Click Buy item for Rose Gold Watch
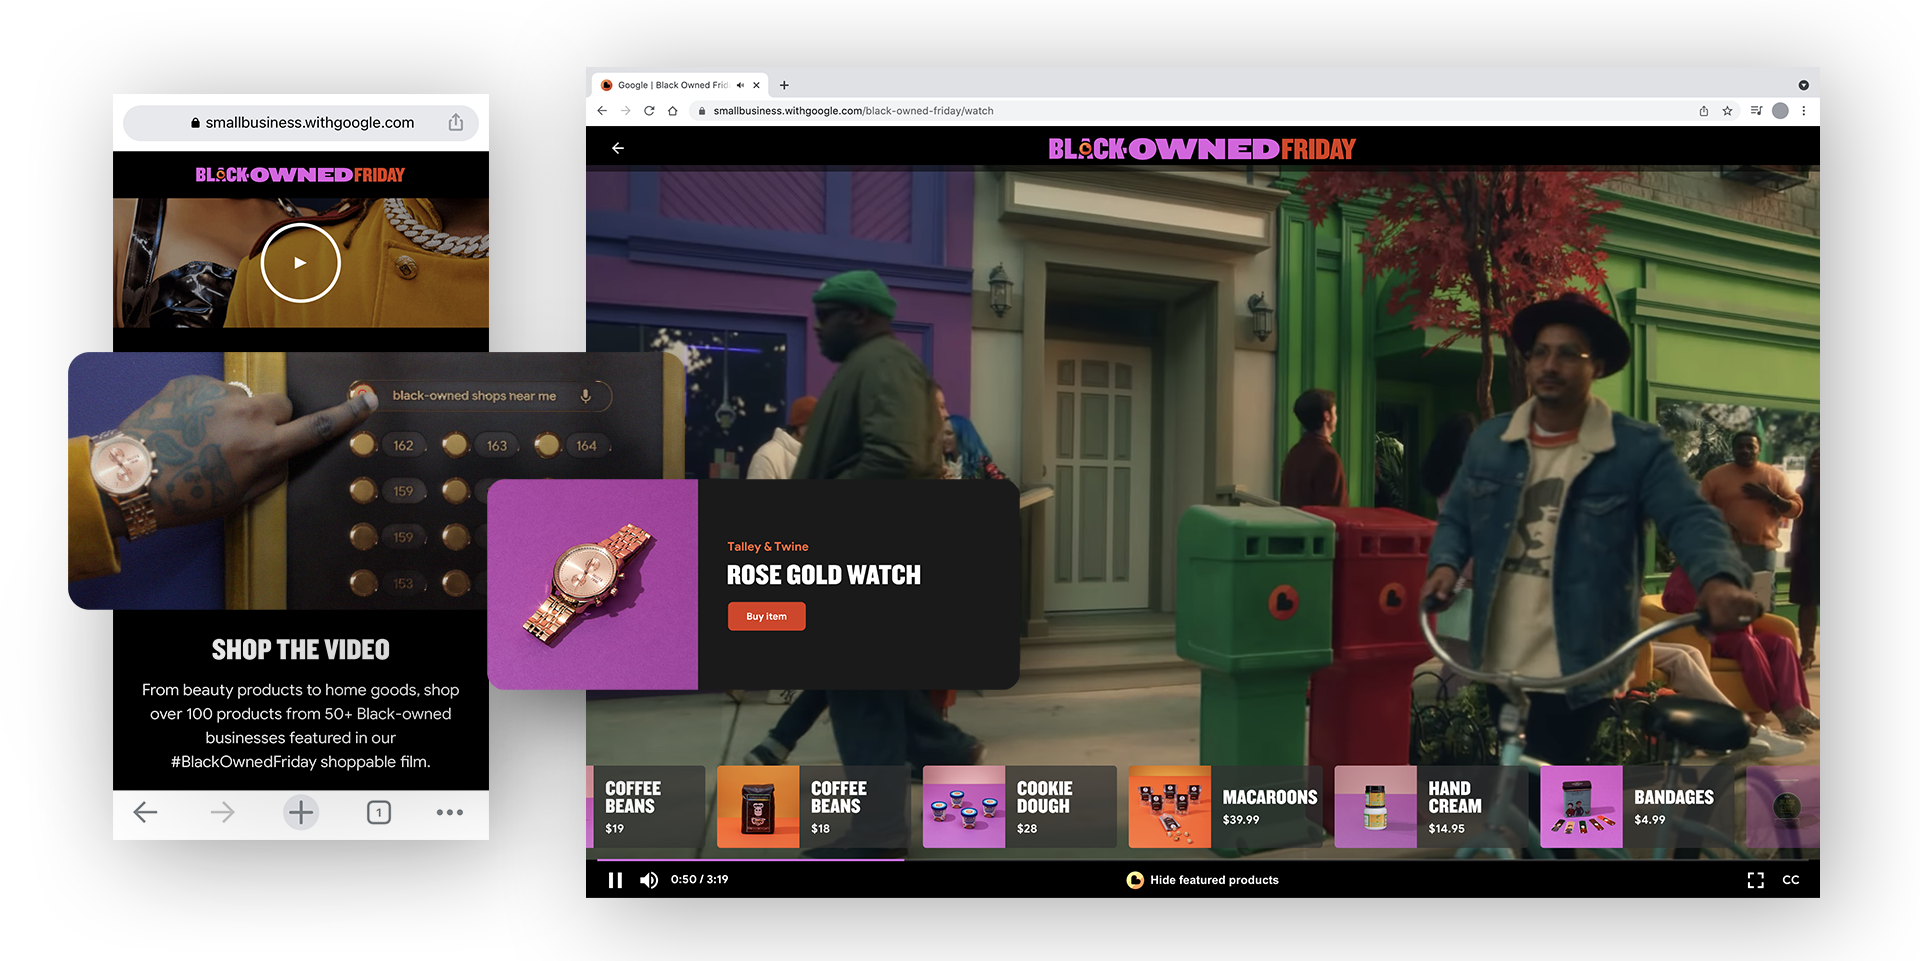This screenshot has width=1920, height=961. pyautogui.click(x=766, y=616)
